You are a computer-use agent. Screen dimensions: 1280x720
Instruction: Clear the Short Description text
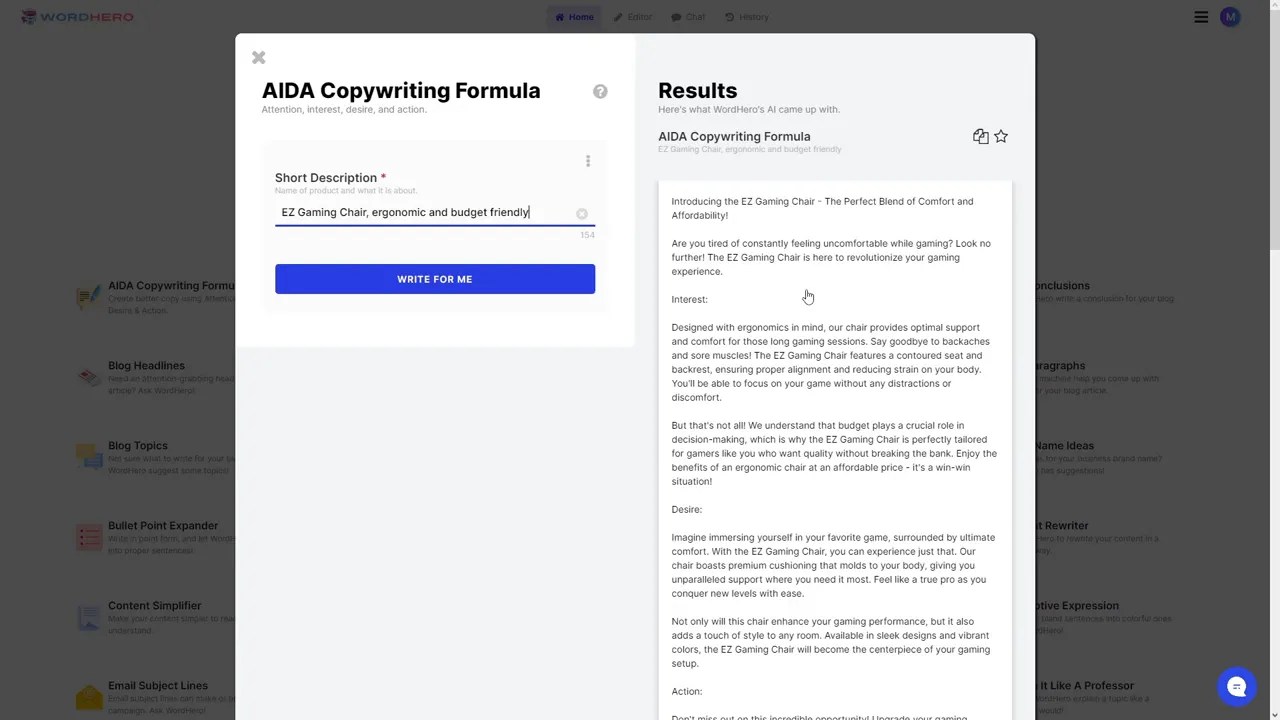point(582,212)
